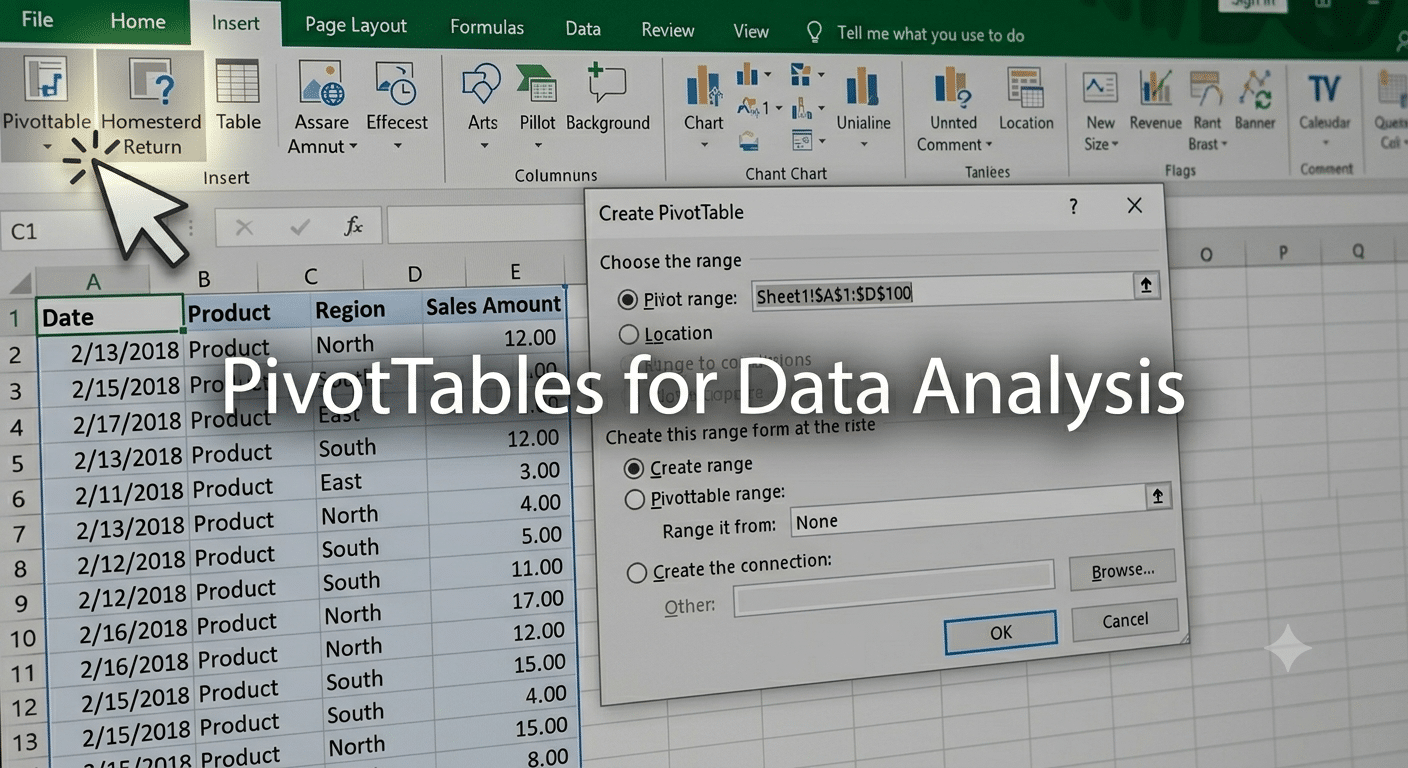
Task: Click the Assare Amnut picture icon
Action: click(x=321, y=84)
